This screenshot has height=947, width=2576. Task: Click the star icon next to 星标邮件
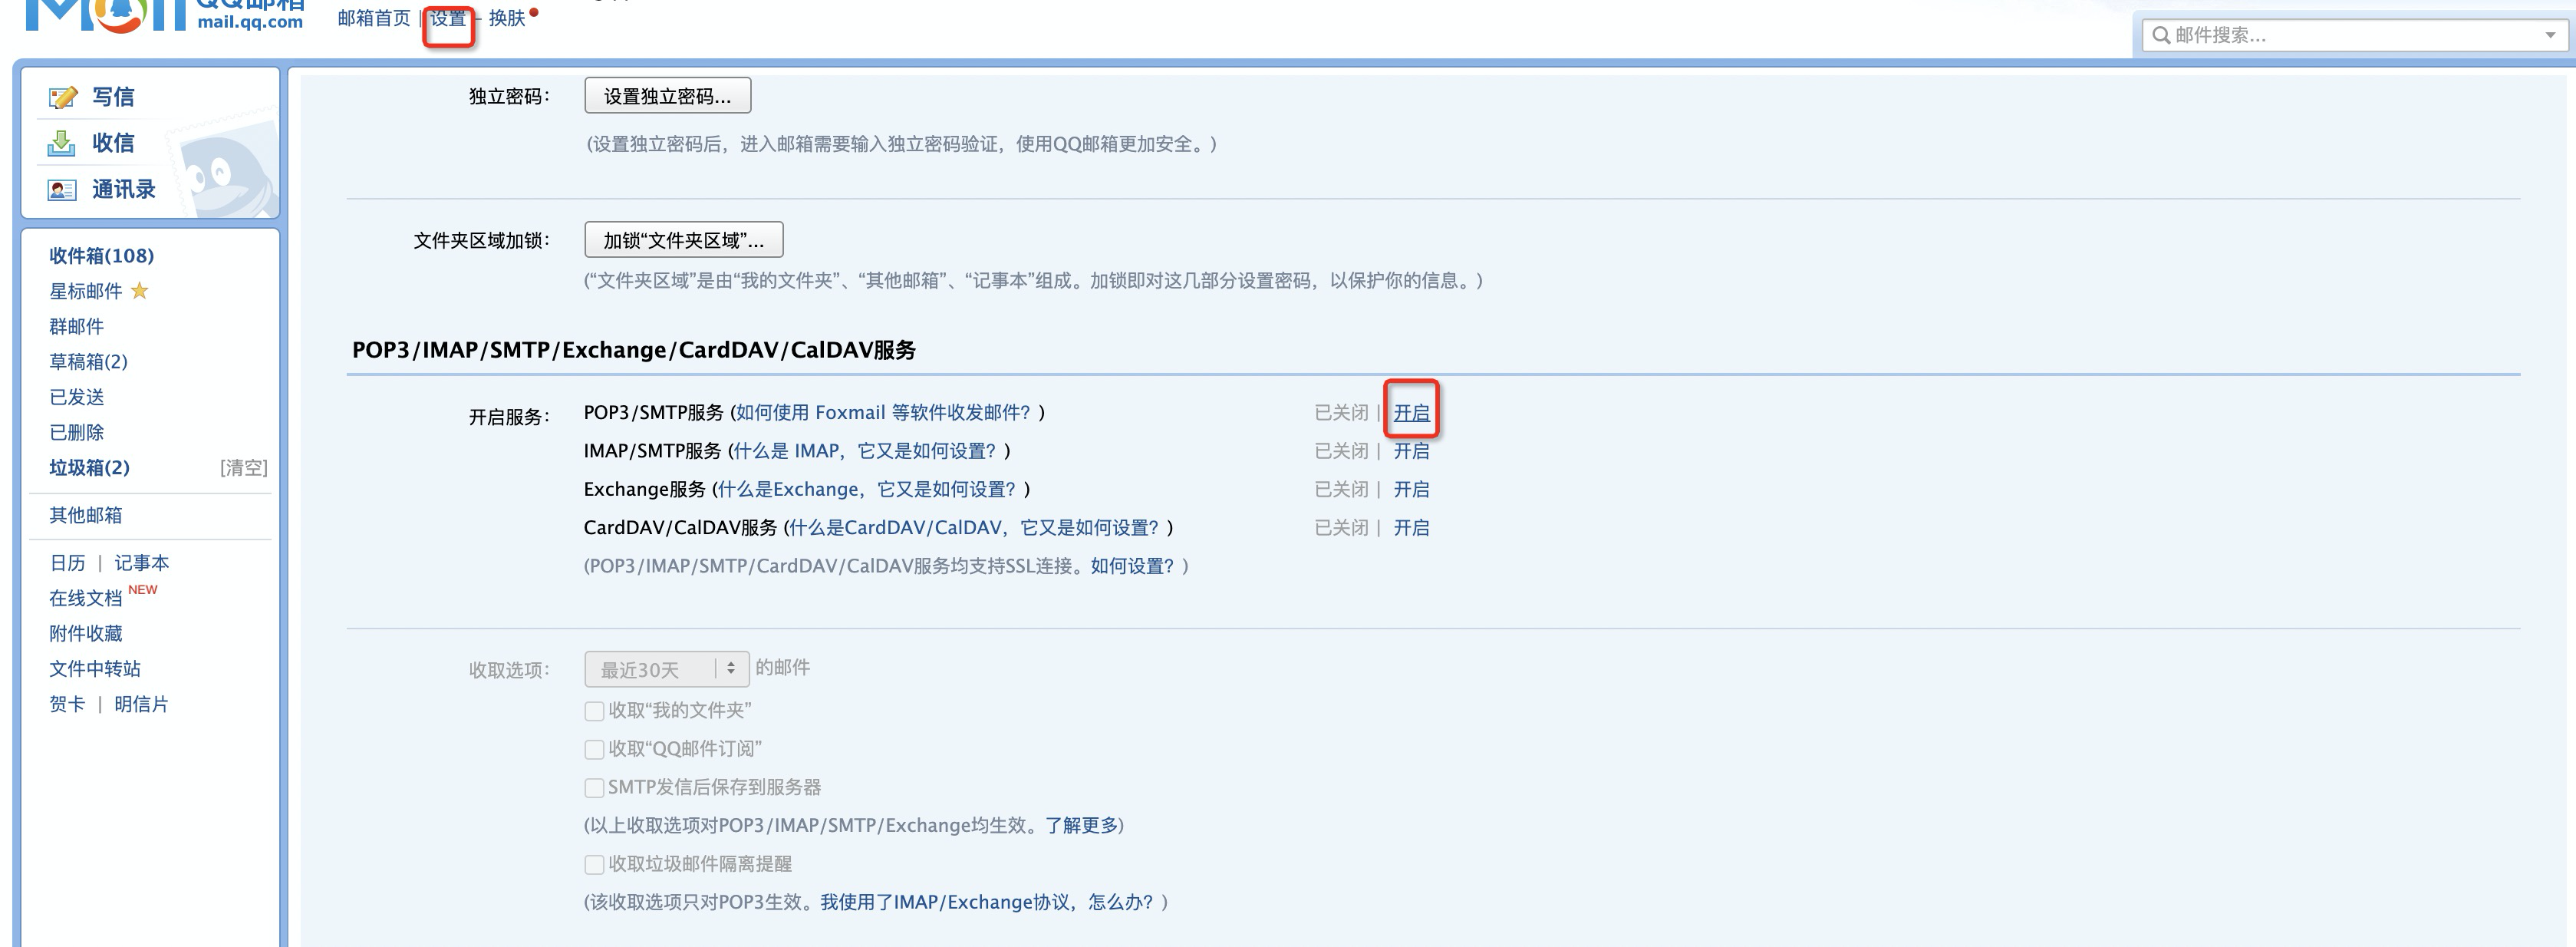140,291
